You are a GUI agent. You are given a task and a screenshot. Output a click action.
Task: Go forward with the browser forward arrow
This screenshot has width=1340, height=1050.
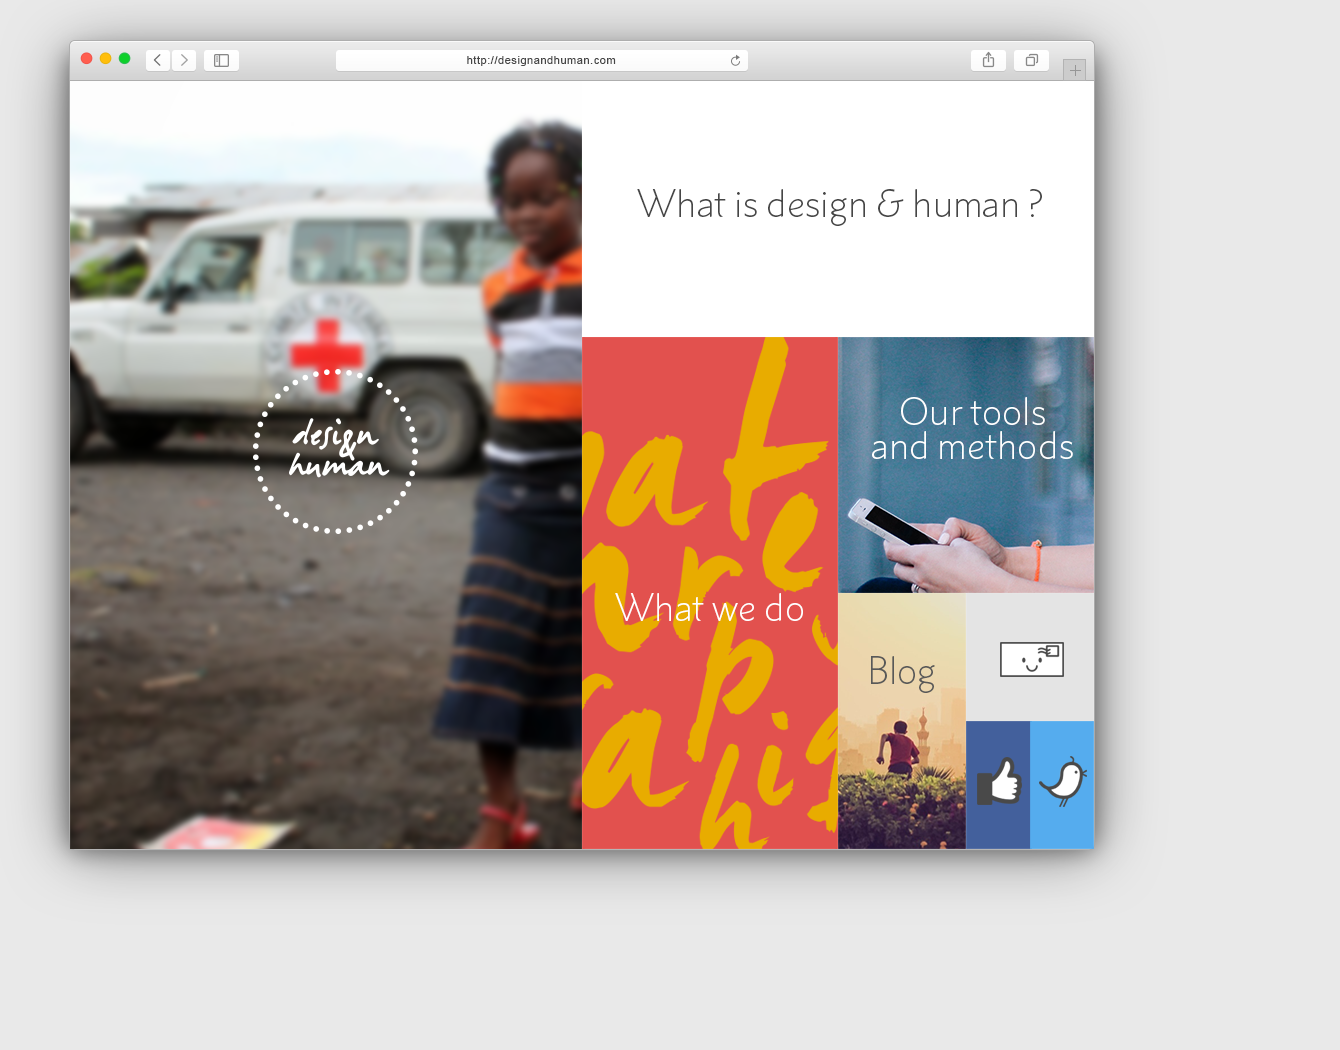tap(184, 60)
